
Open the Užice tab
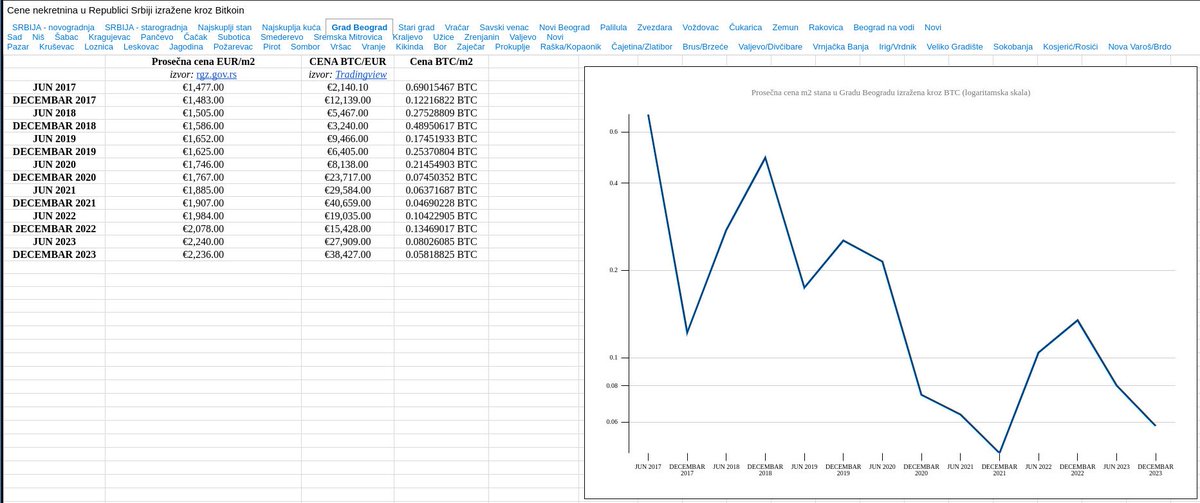pos(443,37)
